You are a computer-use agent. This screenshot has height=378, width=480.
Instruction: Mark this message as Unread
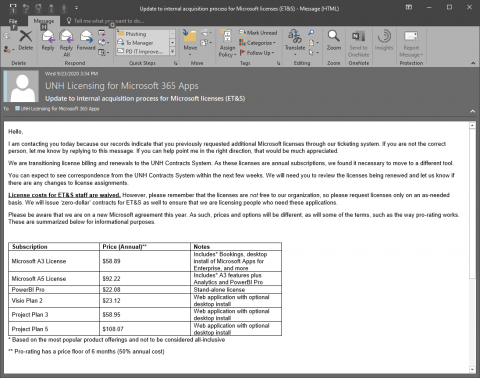tap(258, 33)
